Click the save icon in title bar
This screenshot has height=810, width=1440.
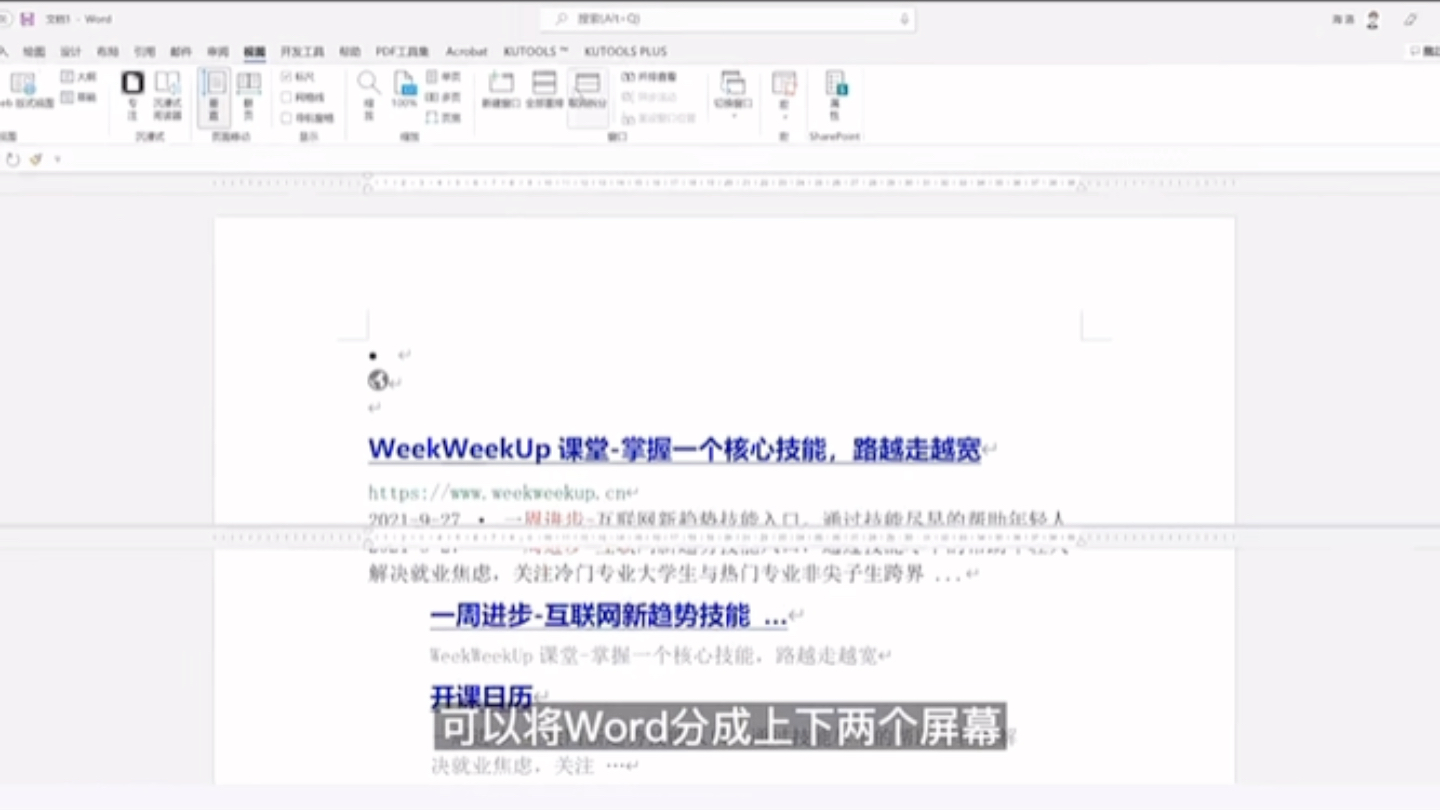tap(27, 19)
